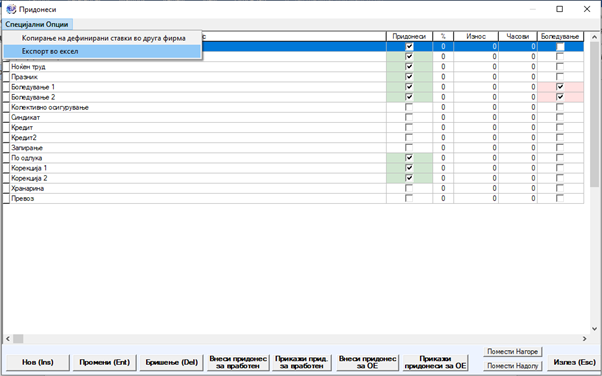Image resolution: width=602 pixels, height=376 pixels.
Task: Tick row selector box for Кредит
Action: point(6,128)
